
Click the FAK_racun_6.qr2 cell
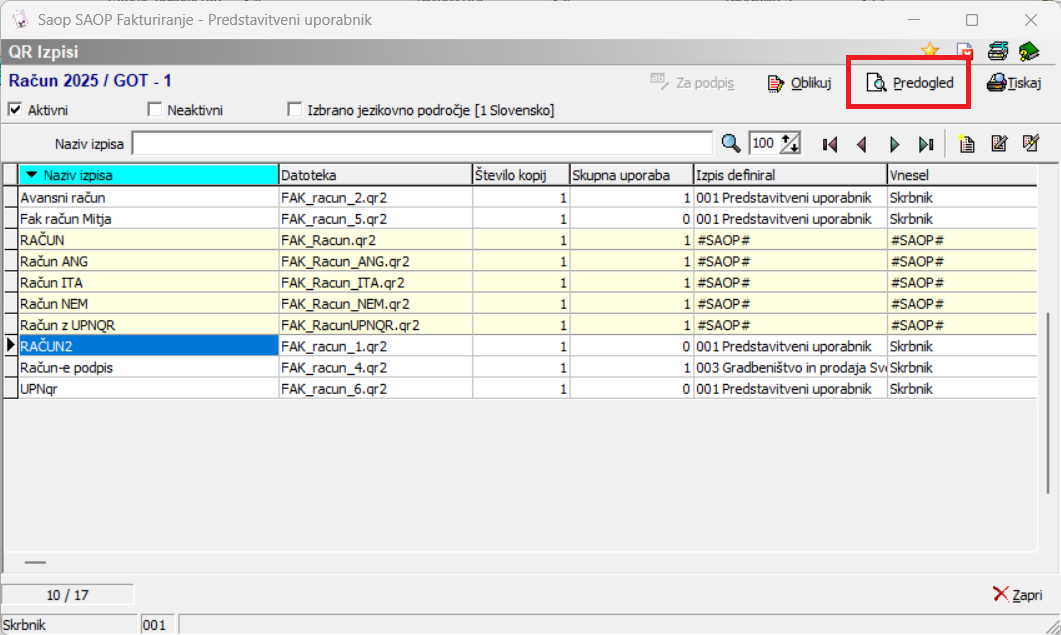pyautogui.click(x=376, y=389)
